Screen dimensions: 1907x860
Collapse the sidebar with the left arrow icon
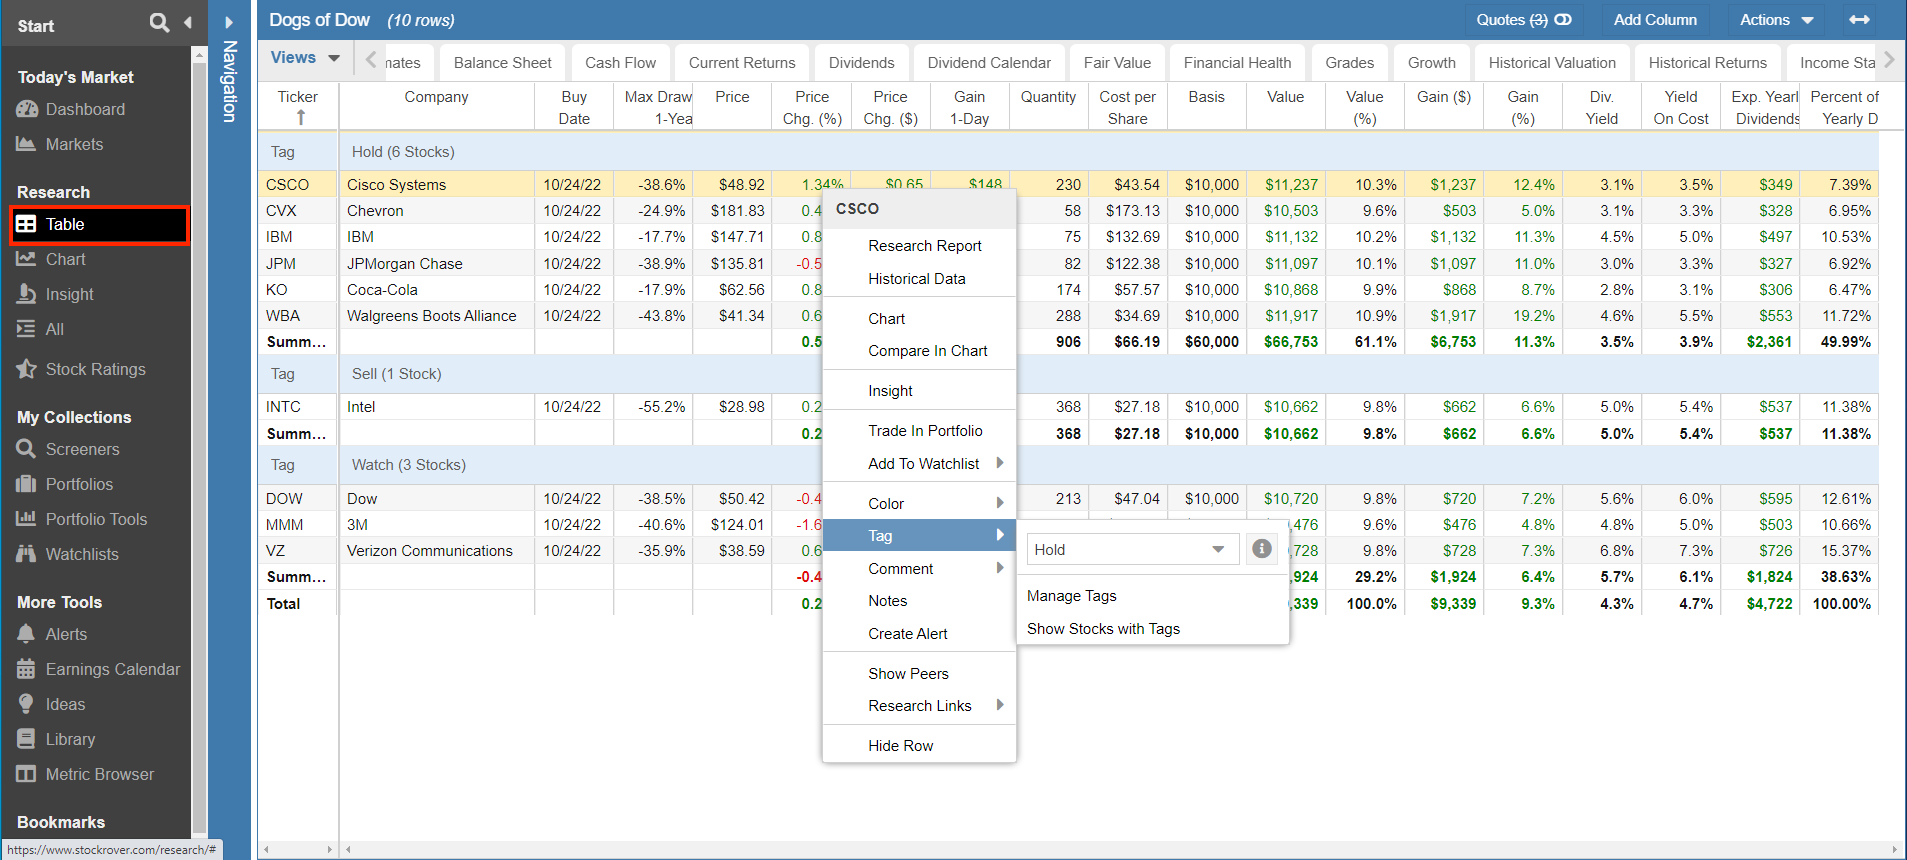187,22
